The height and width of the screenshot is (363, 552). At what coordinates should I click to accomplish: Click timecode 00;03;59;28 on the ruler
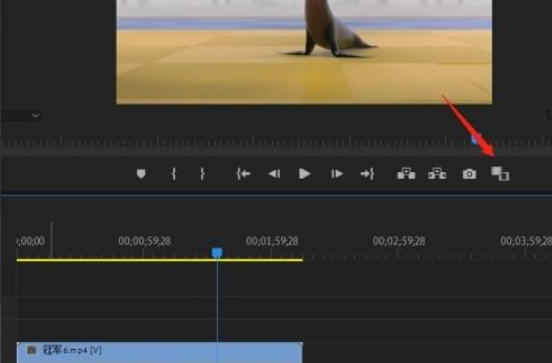point(526,241)
